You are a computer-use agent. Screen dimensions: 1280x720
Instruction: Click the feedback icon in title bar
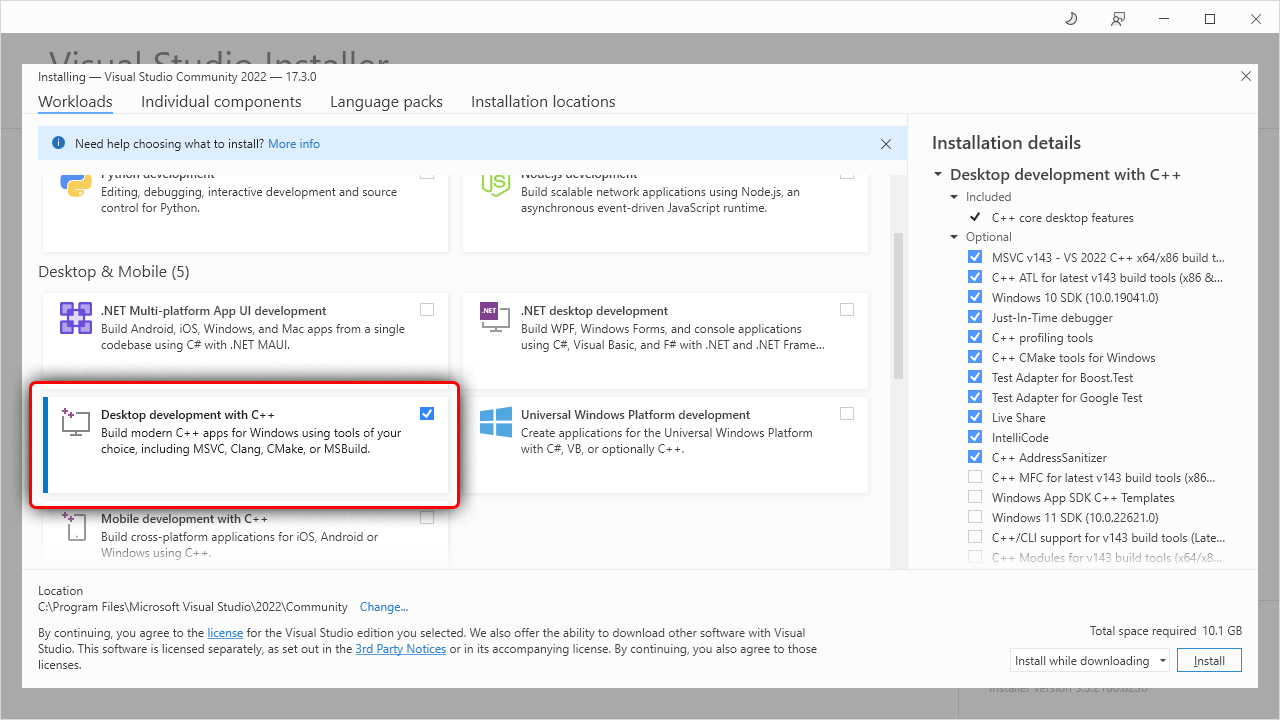[x=1117, y=19]
